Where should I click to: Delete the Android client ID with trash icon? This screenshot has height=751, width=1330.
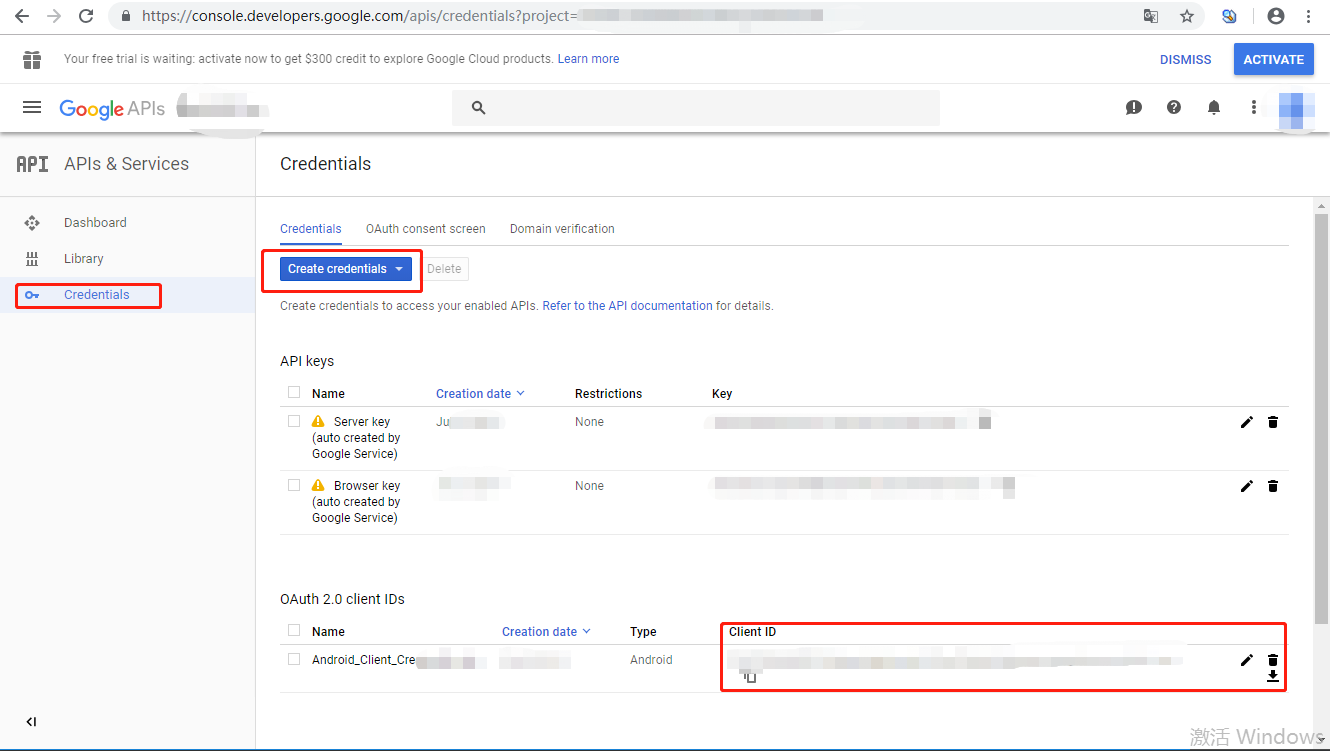point(1273,660)
